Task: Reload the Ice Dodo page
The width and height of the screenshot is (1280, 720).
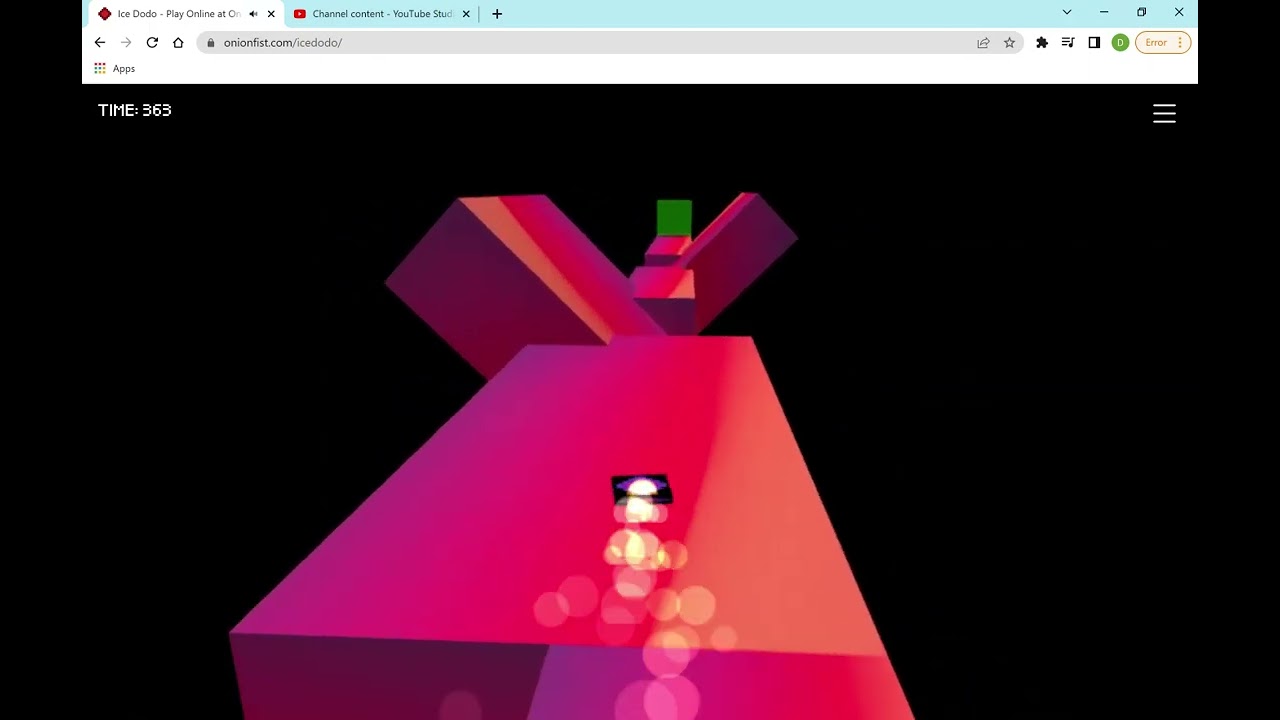Action: [x=152, y=43]
